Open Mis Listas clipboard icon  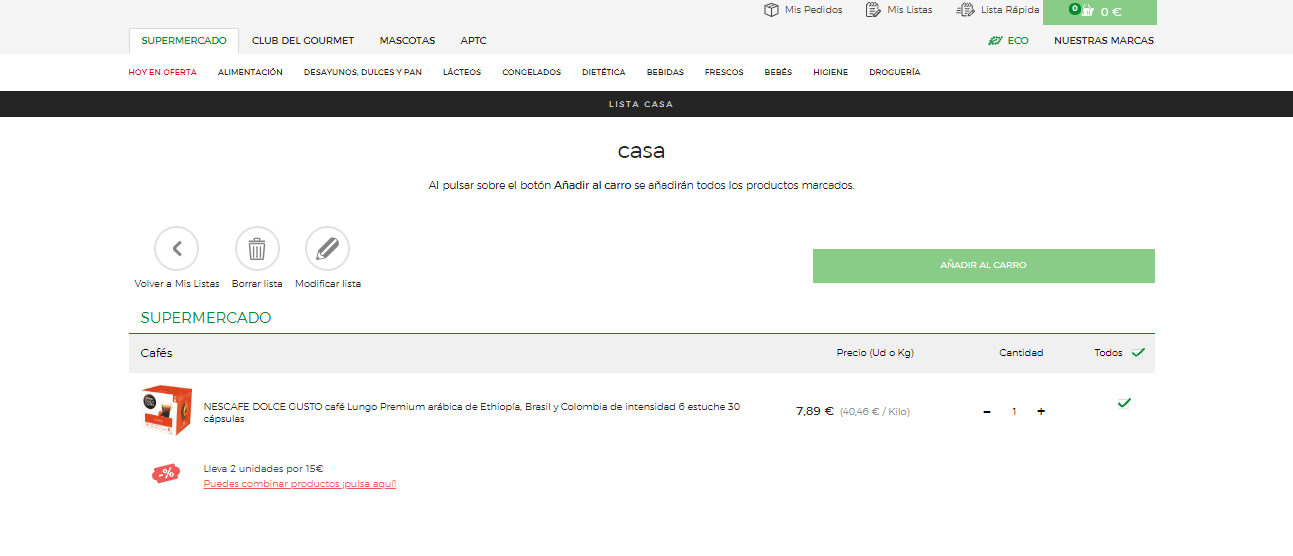pyautogui.click(x=873, y=10)
